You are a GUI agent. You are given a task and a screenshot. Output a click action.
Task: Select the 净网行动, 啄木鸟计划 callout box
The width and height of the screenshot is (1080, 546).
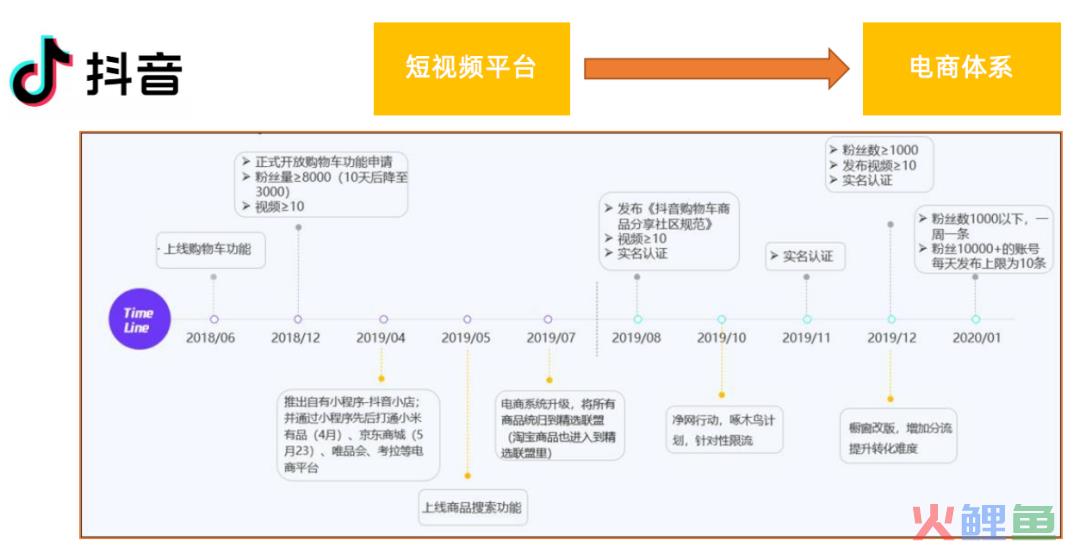[724, 430]
